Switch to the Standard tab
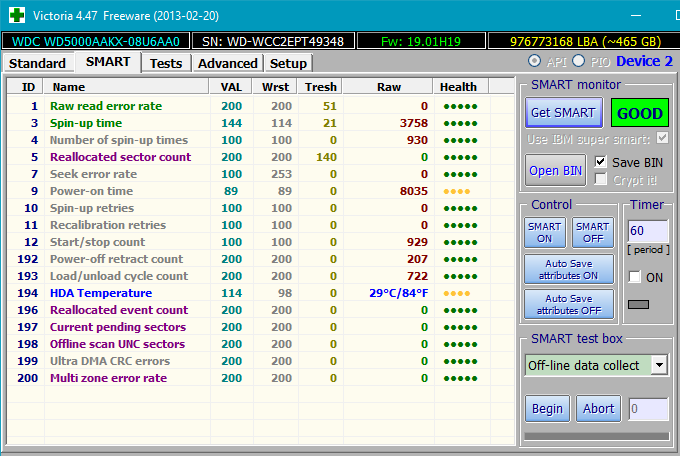The width and height of the screenshot is (680, 456). click(x=37, y=63)
